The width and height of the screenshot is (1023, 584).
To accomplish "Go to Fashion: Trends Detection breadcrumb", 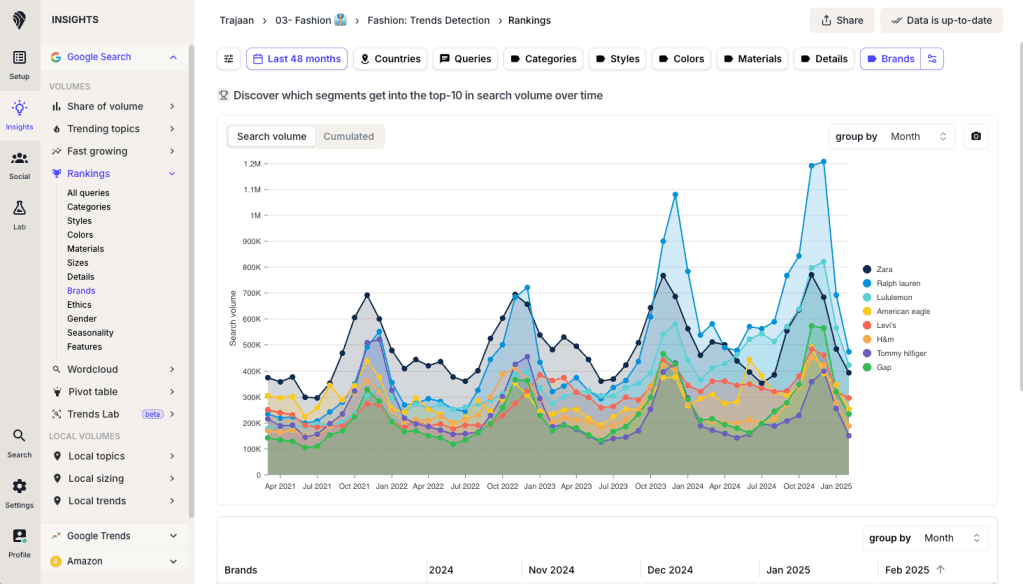I will 428,20.
